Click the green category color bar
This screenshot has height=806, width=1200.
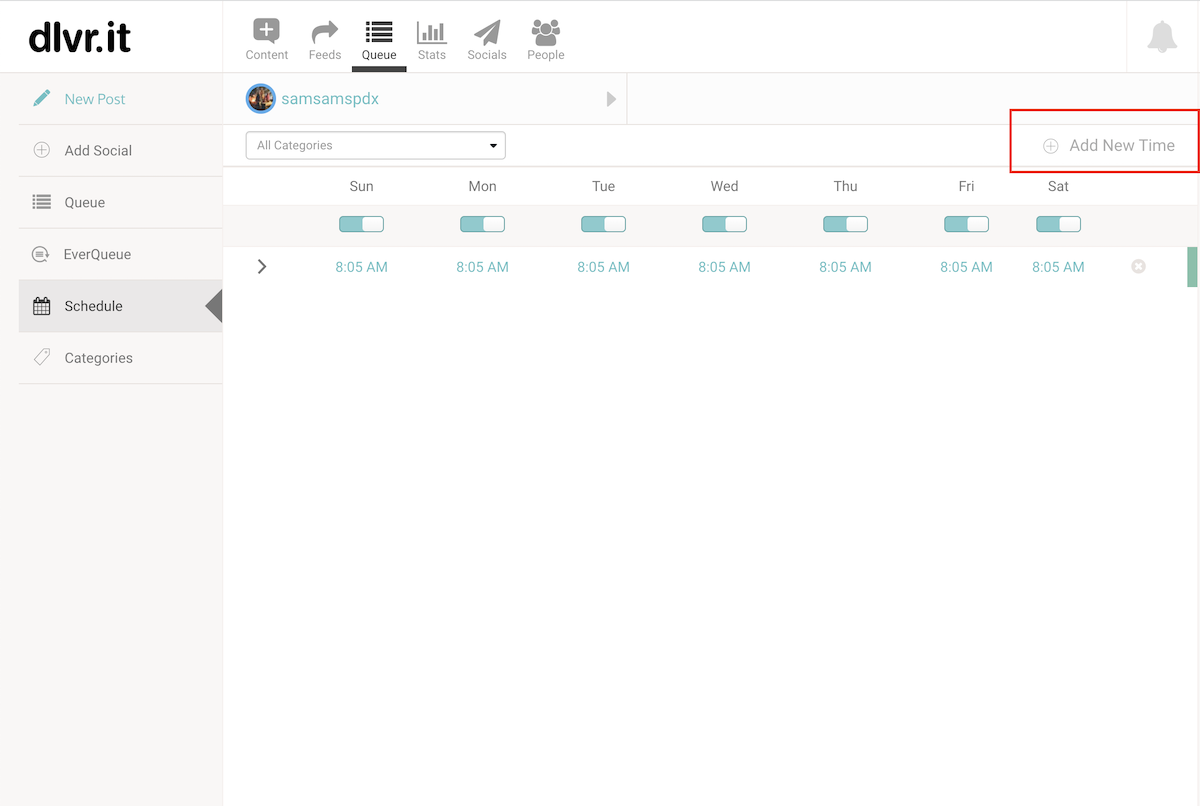[x=1192, y=266]
